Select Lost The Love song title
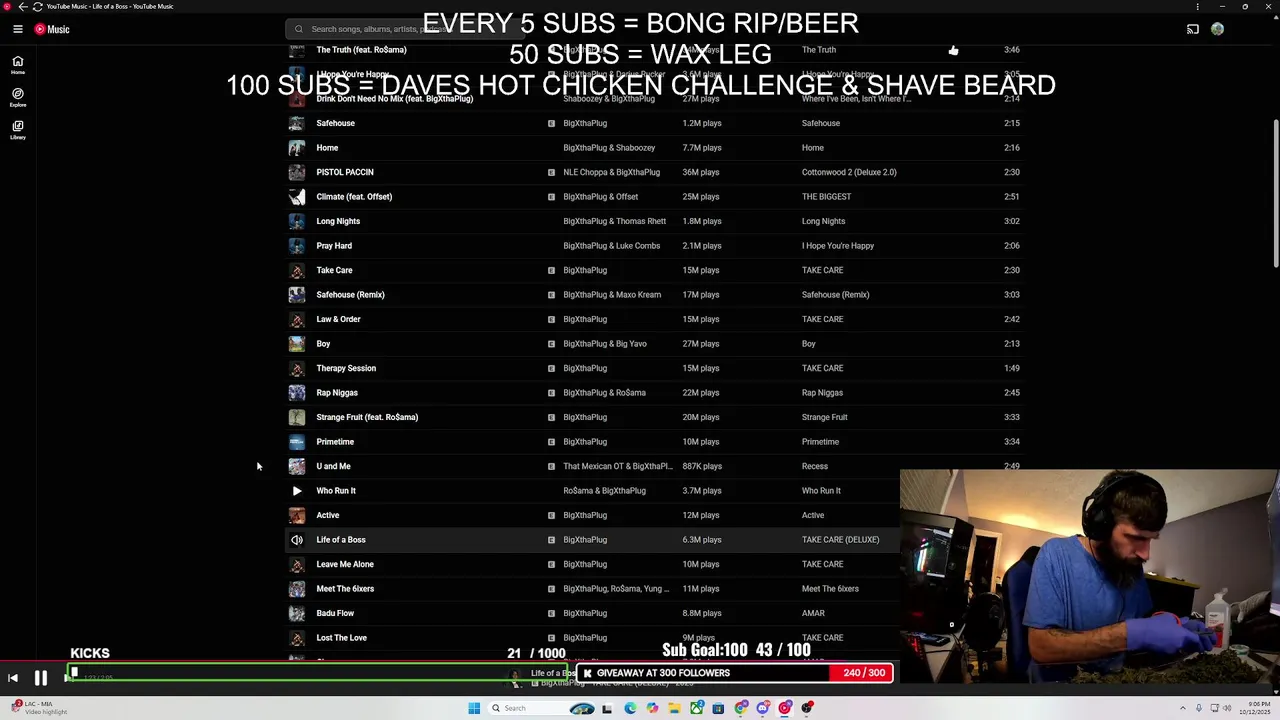 (341, 638)
